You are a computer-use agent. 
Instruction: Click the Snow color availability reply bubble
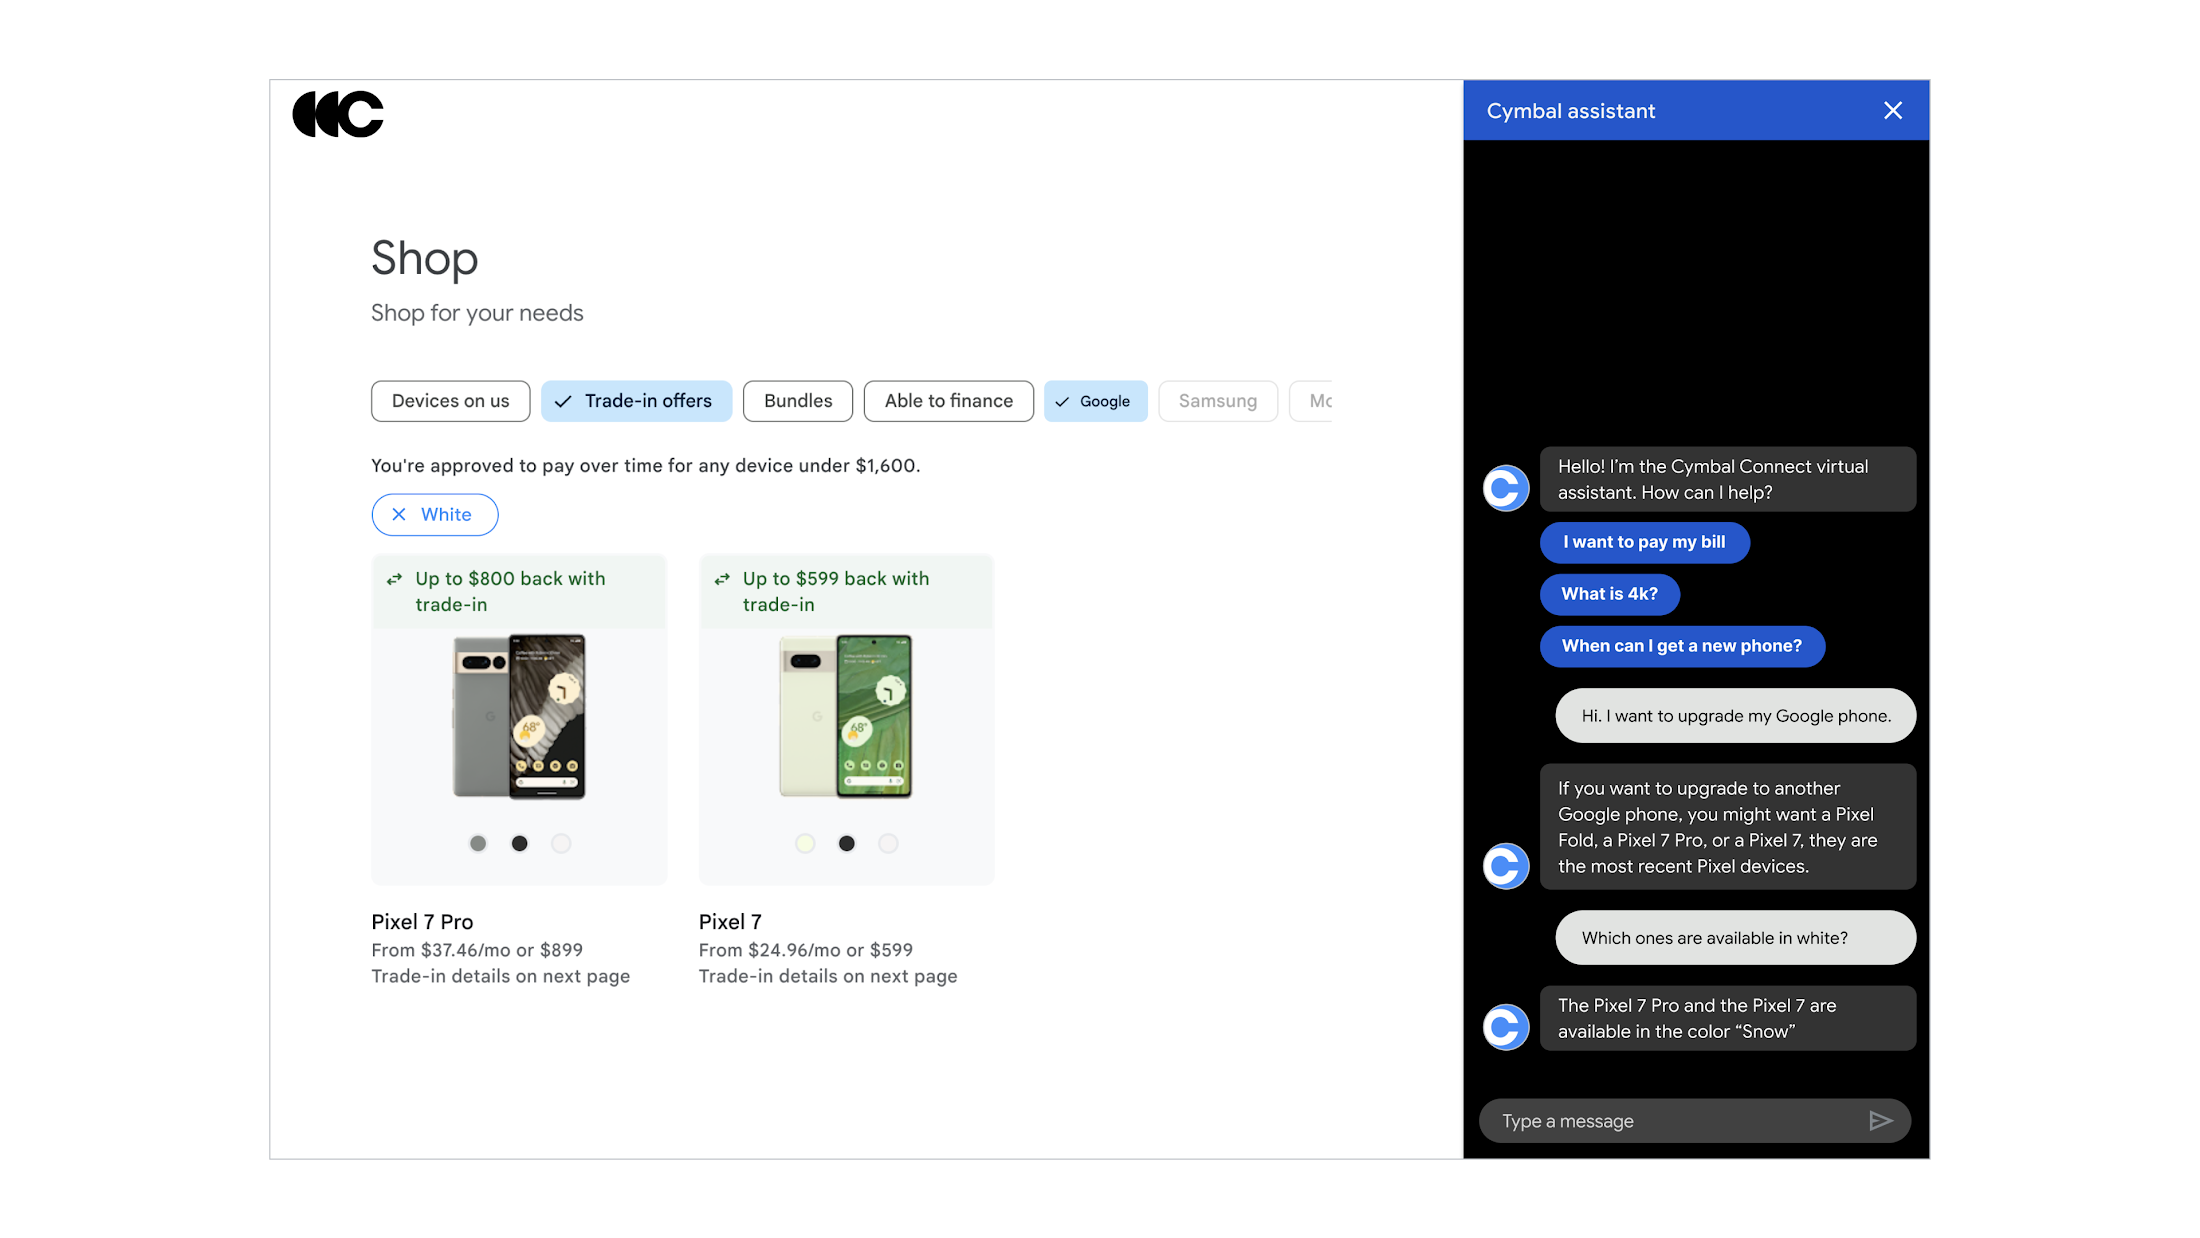tap(1728, 1018)
